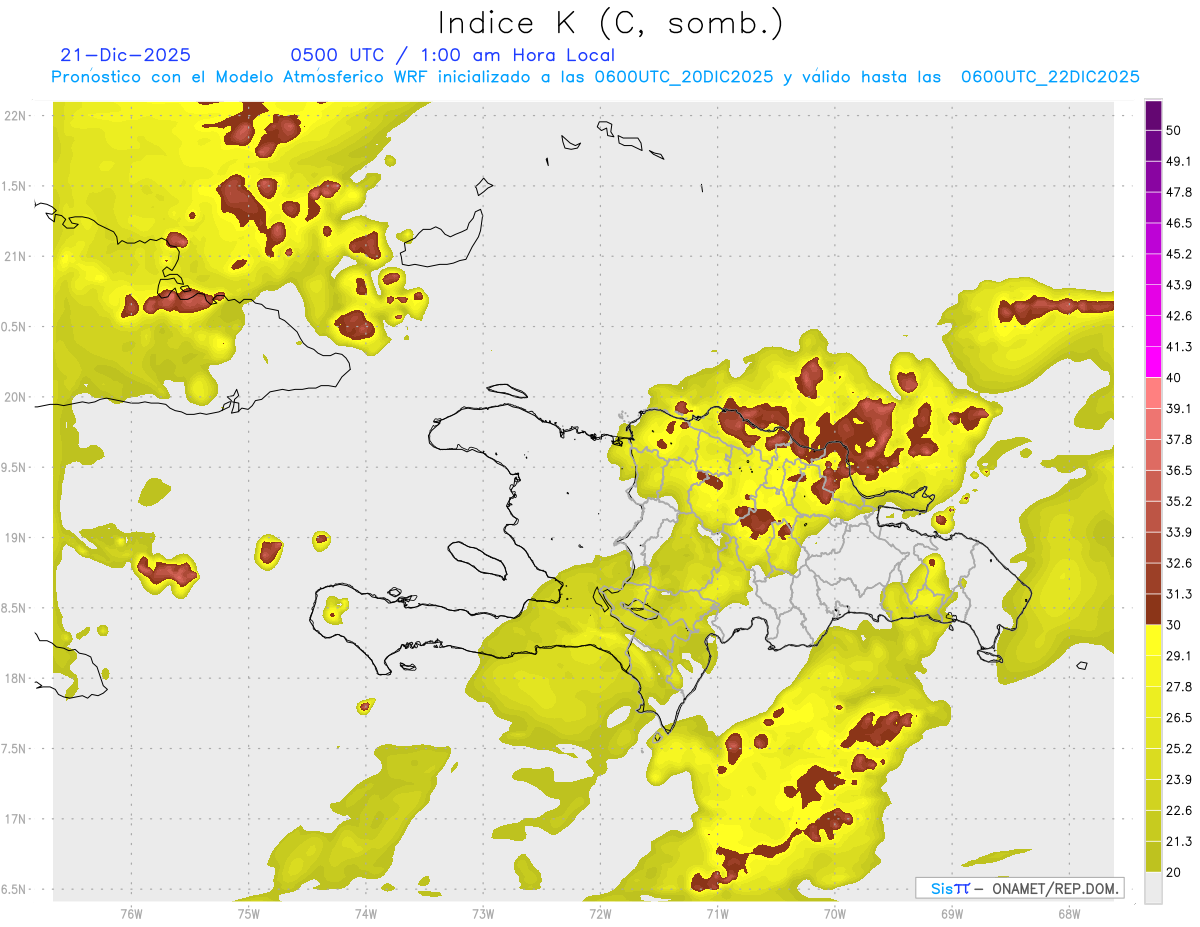
Task: Click the '21N' latitude label
Action: click(x=16, y=256)
